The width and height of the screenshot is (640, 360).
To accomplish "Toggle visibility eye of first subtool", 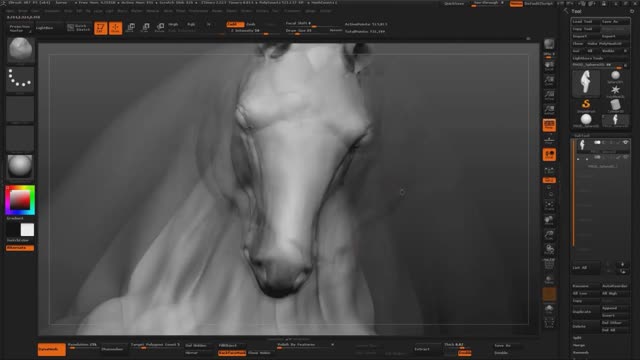I will (625, 142).
